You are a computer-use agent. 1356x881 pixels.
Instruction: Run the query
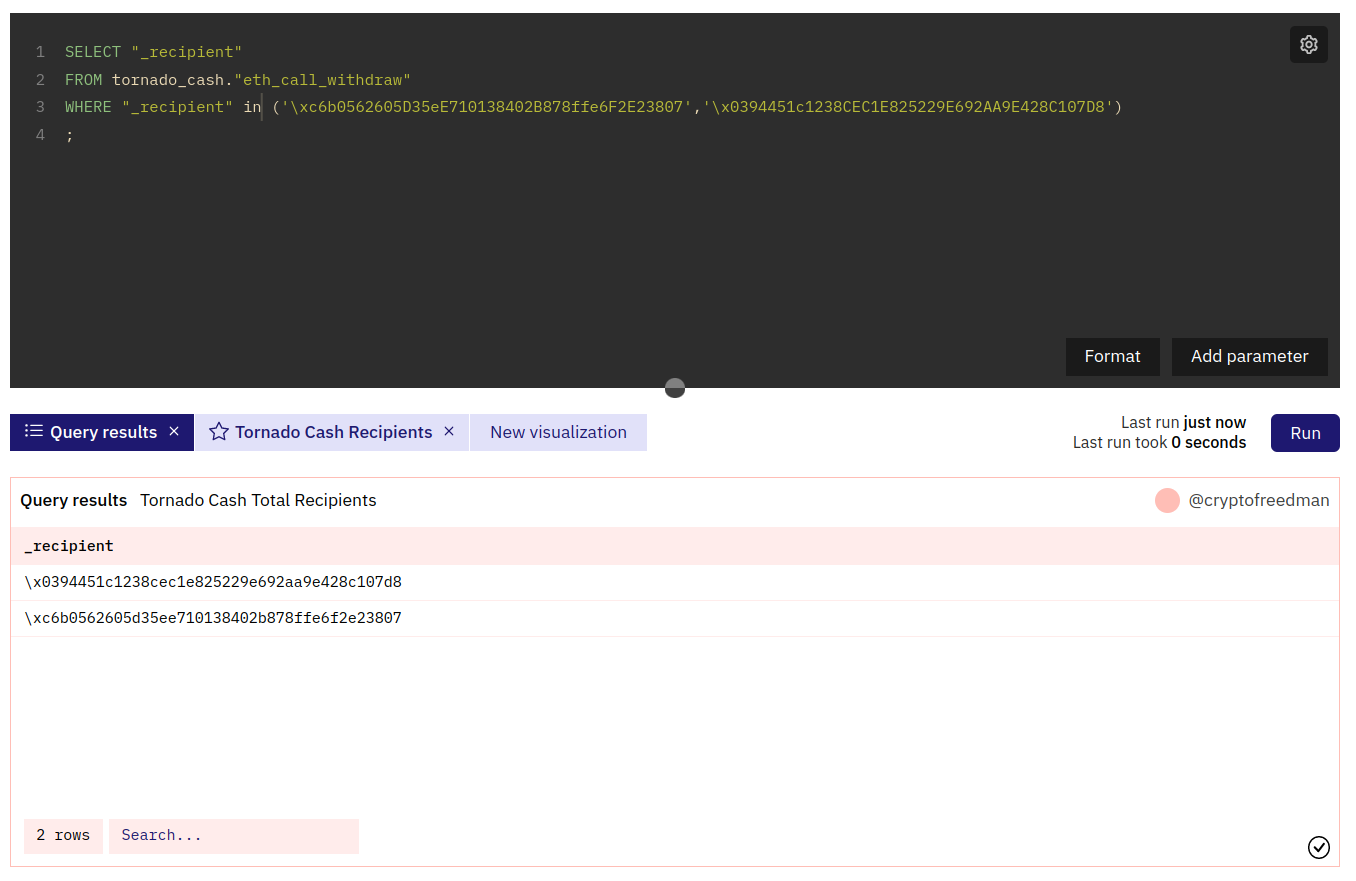click(x=1305, y=433)
